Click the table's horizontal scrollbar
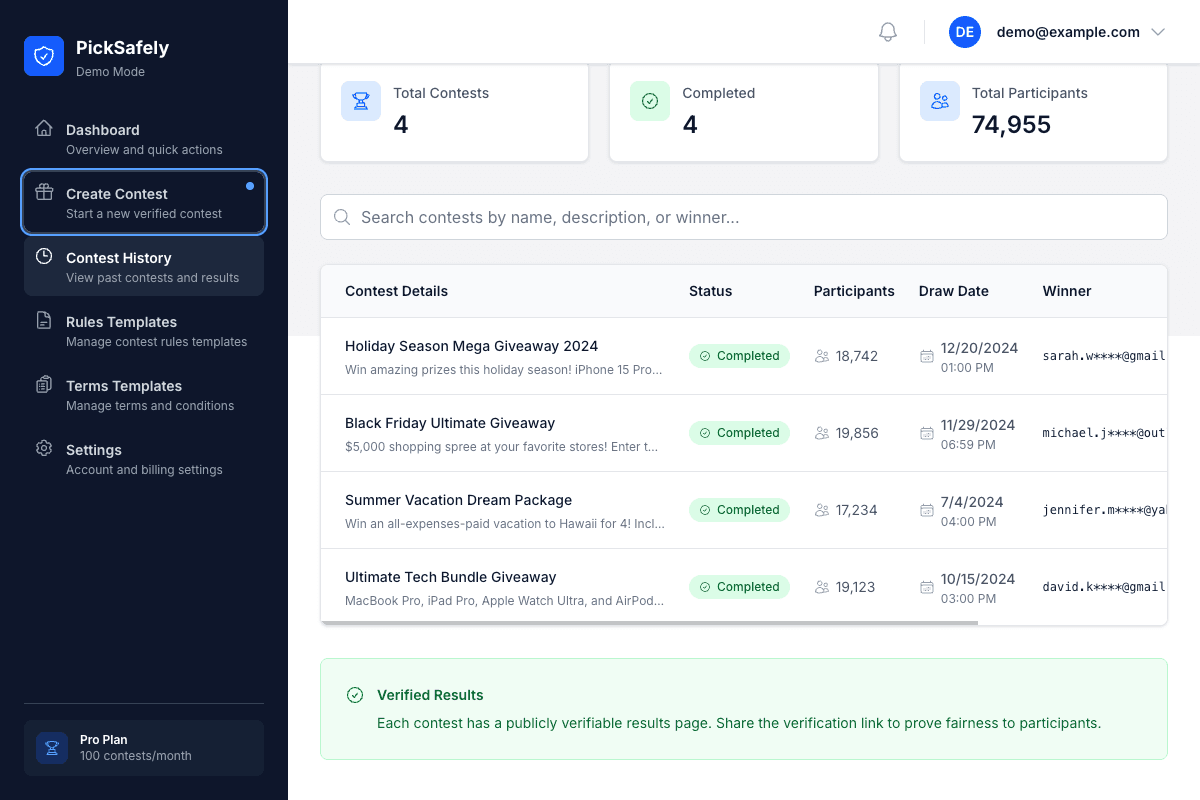Viewport: 1200px width, 800px height. point(650,623)
